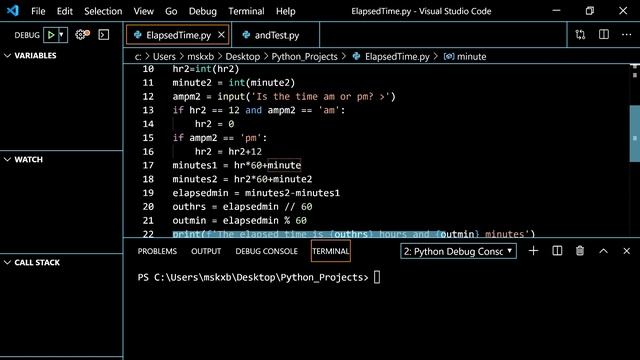Open the File menu
Viewport: 640px width, 360px height.
(x=38, y=11)
